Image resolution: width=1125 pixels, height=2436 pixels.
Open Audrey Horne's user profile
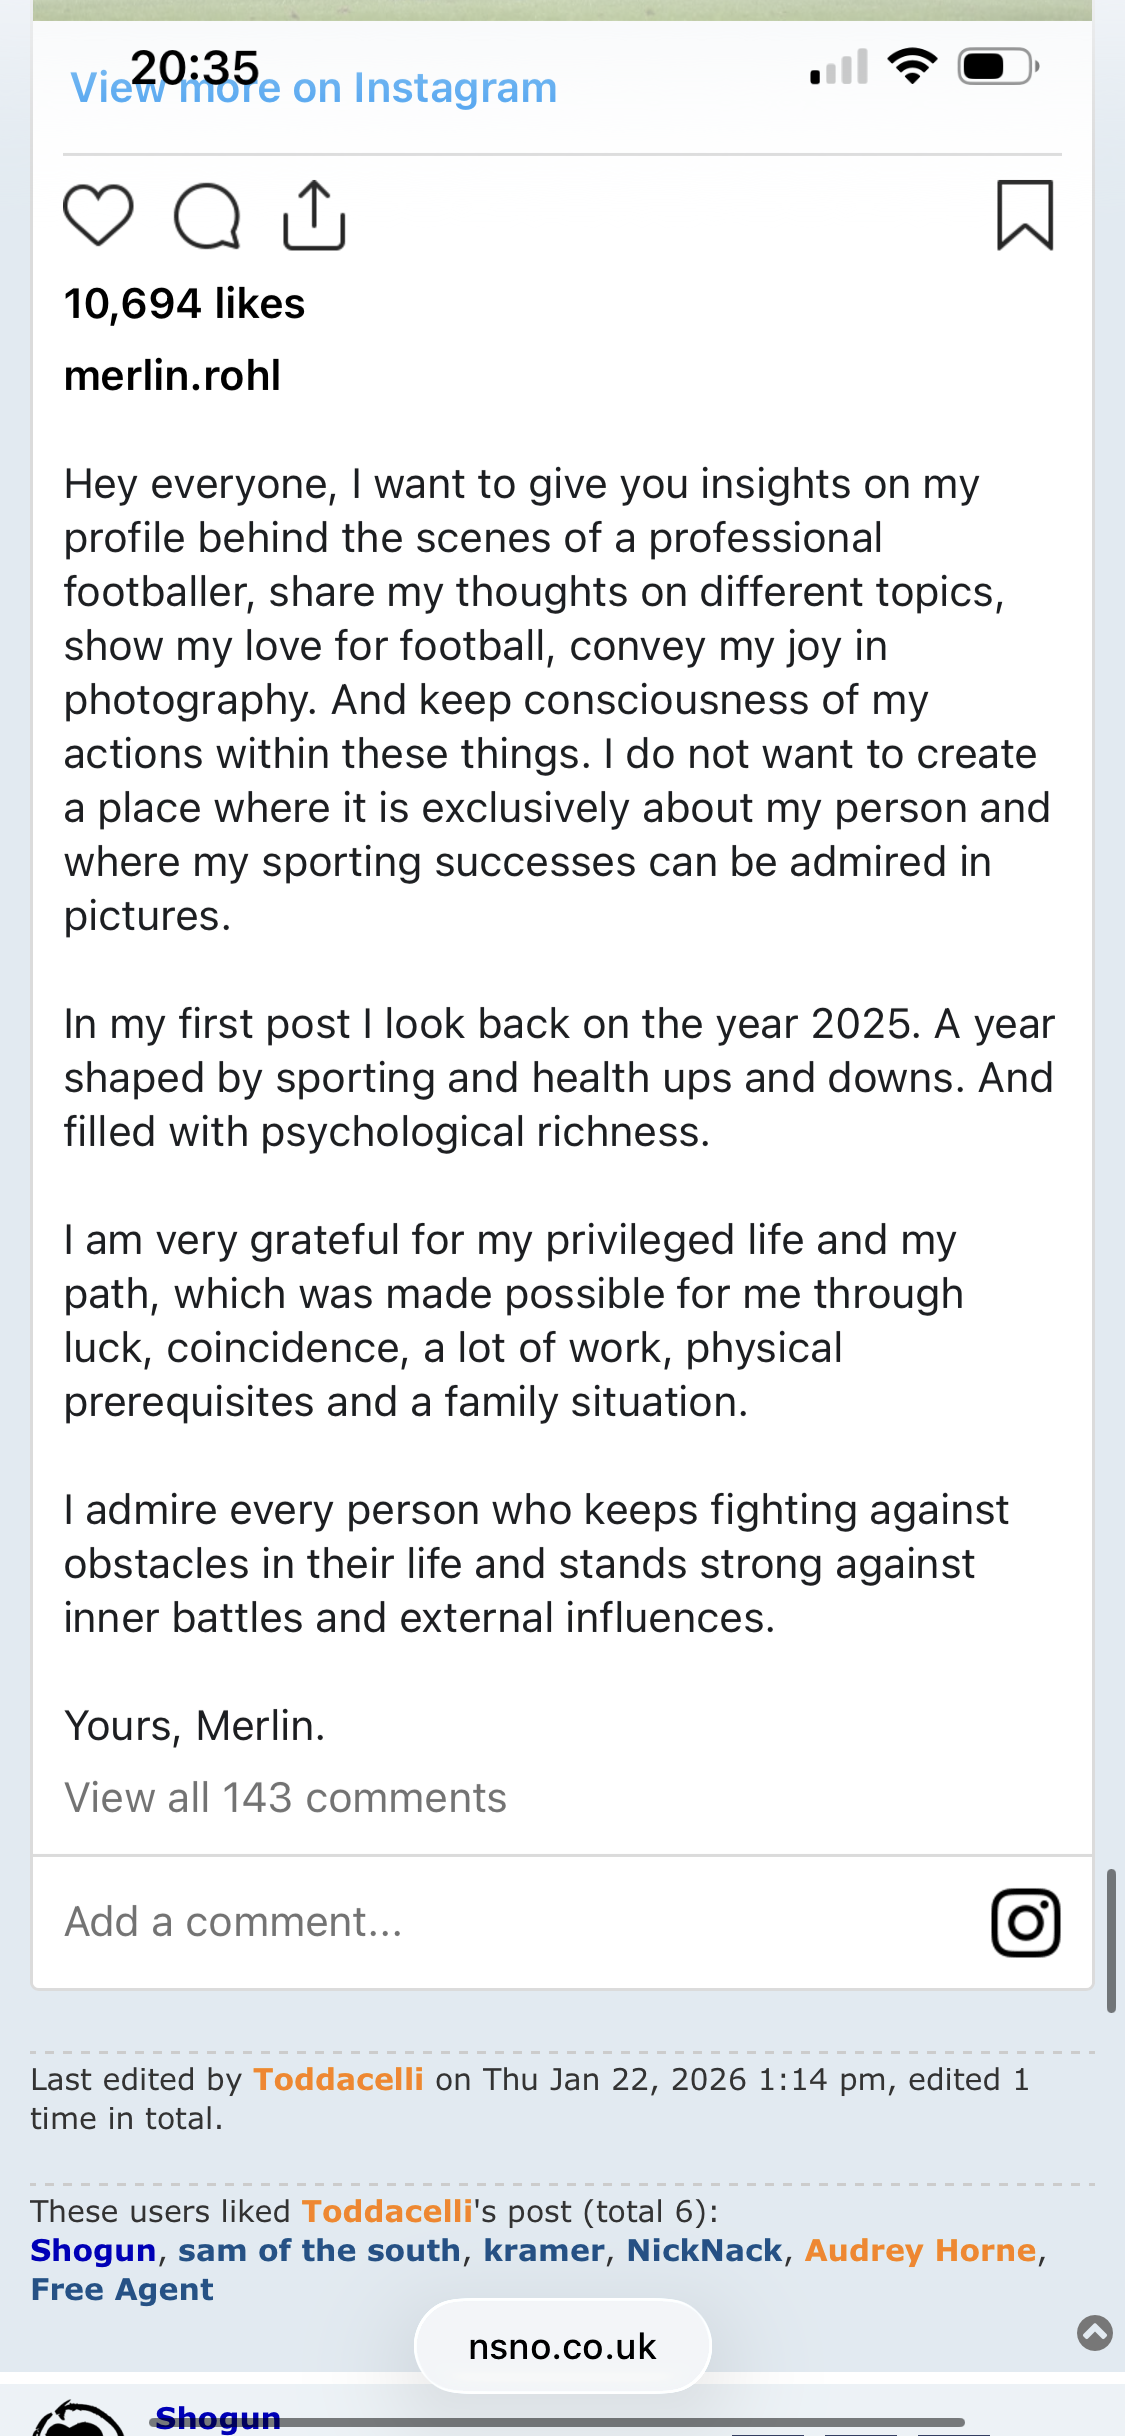tap(920, 2250)
